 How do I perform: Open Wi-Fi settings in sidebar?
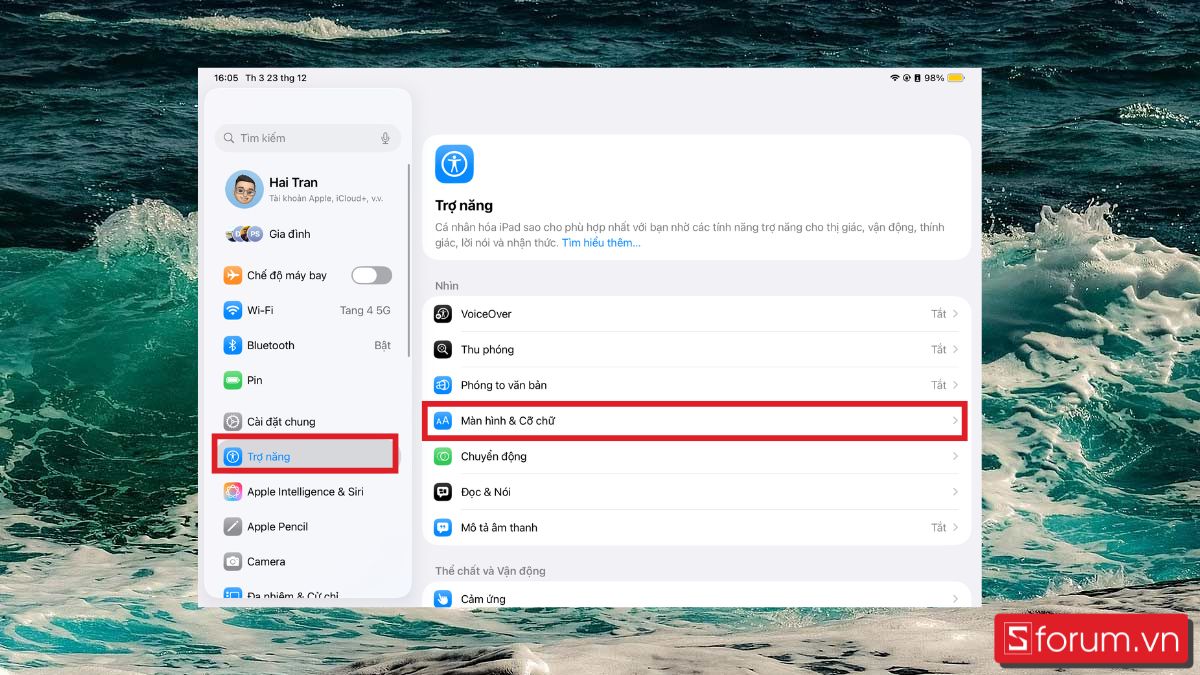click(308, 310)
